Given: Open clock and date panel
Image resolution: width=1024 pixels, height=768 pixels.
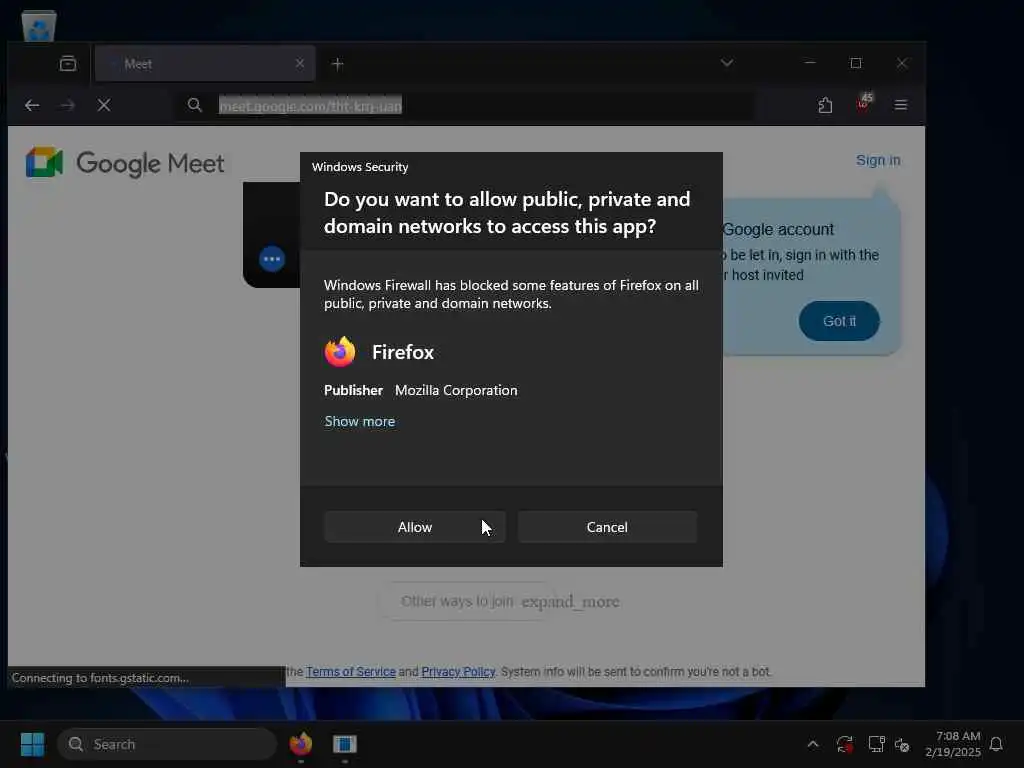Looking at the screenshot, I should [x=953, y=744].
